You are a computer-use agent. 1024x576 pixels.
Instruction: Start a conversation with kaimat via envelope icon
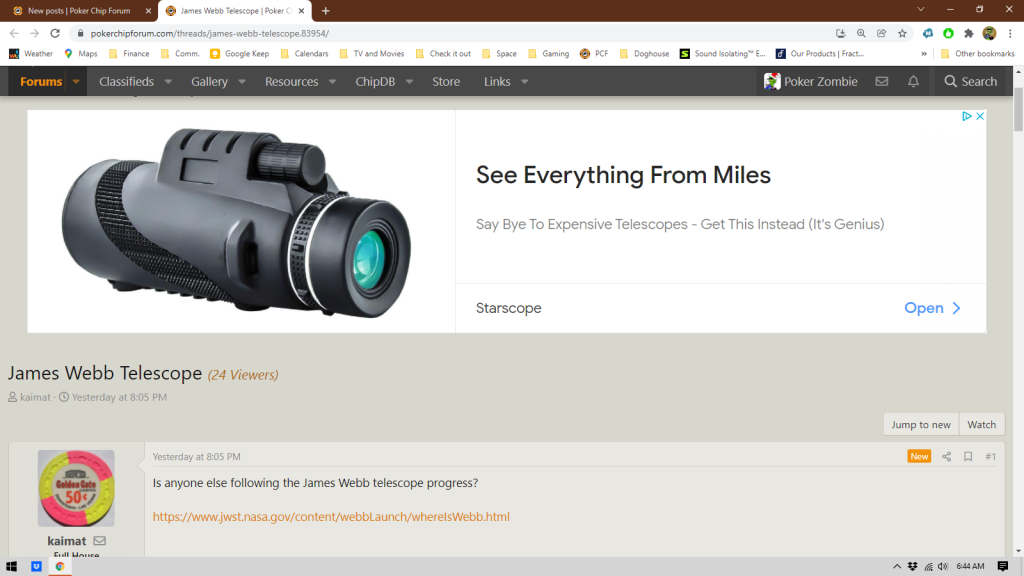pyautogui.click(x=99, y=541)
